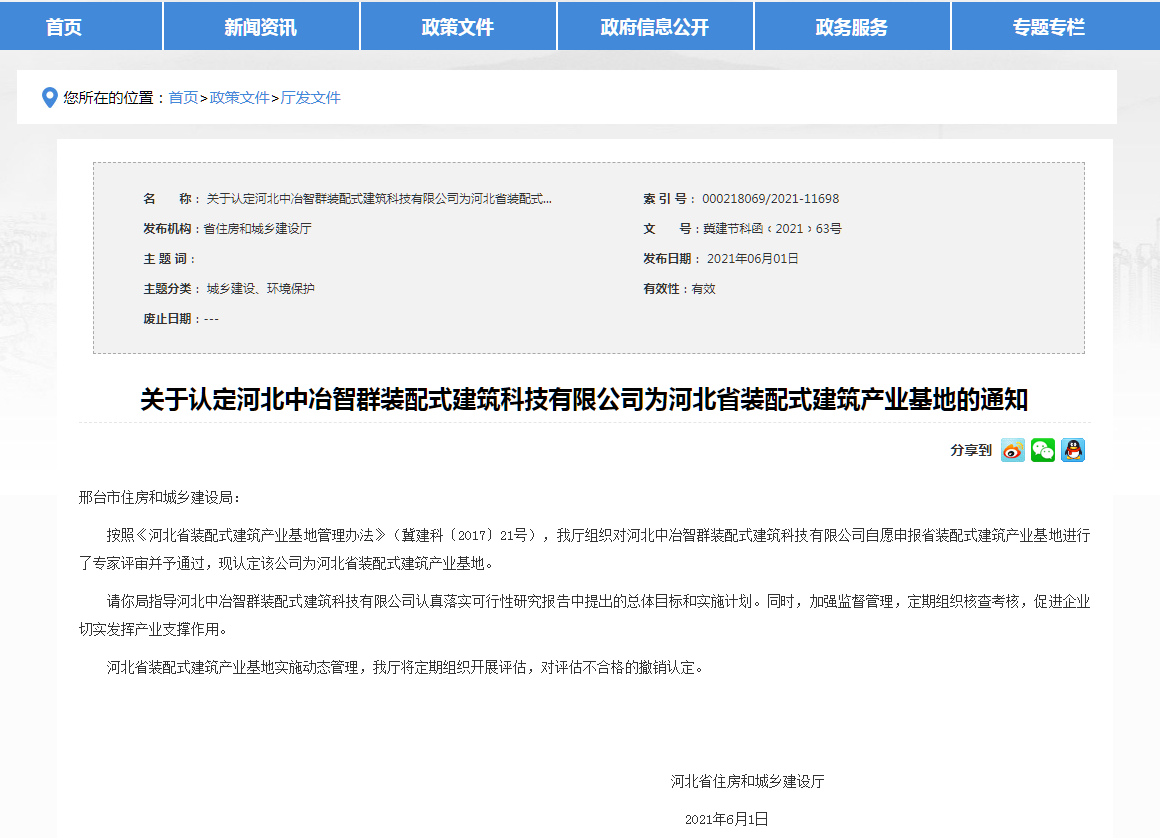Click the green WeChat share icon
The width and height of the screenshot is (1160, 838).
[x=1043, y=451]
